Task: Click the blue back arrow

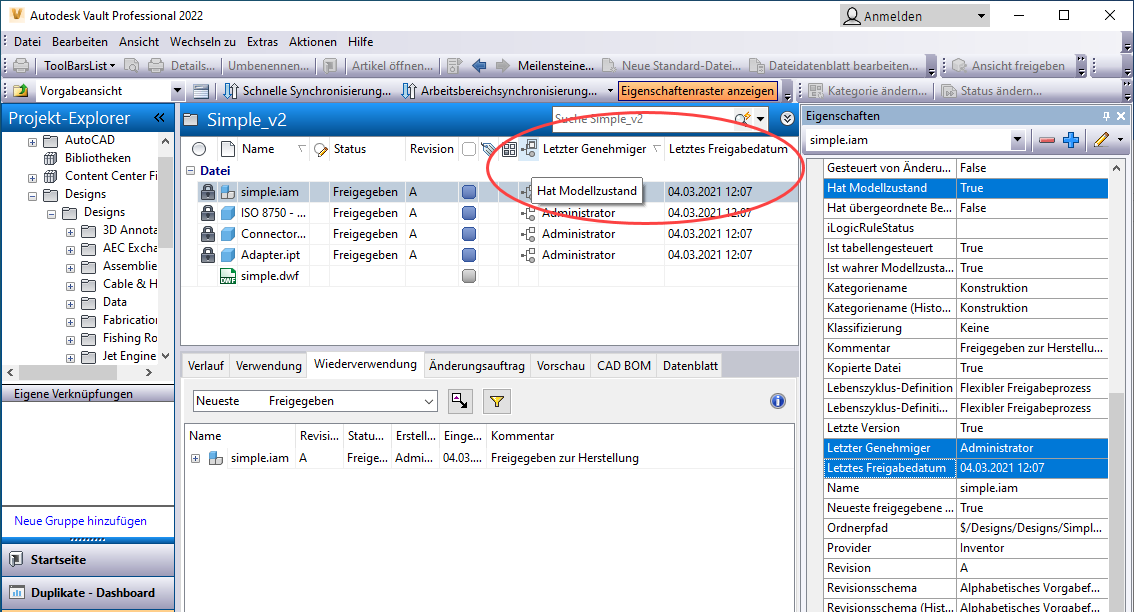Action: (x=479, y=66)
